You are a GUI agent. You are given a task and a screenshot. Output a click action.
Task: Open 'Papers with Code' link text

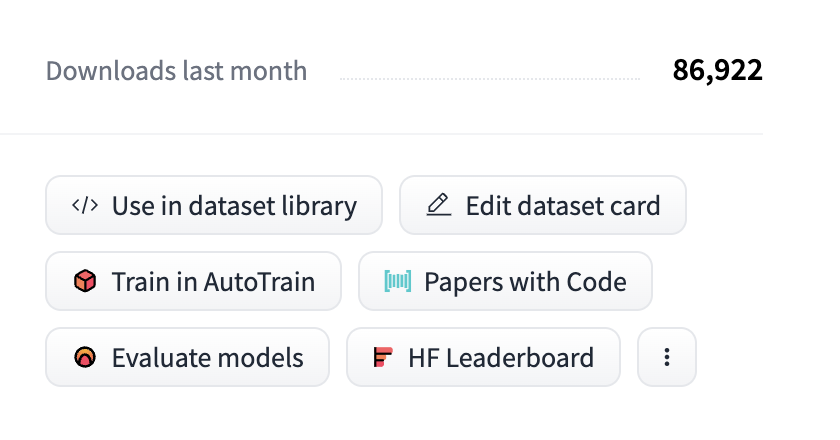pyautogui.click(x=525, y=282)
